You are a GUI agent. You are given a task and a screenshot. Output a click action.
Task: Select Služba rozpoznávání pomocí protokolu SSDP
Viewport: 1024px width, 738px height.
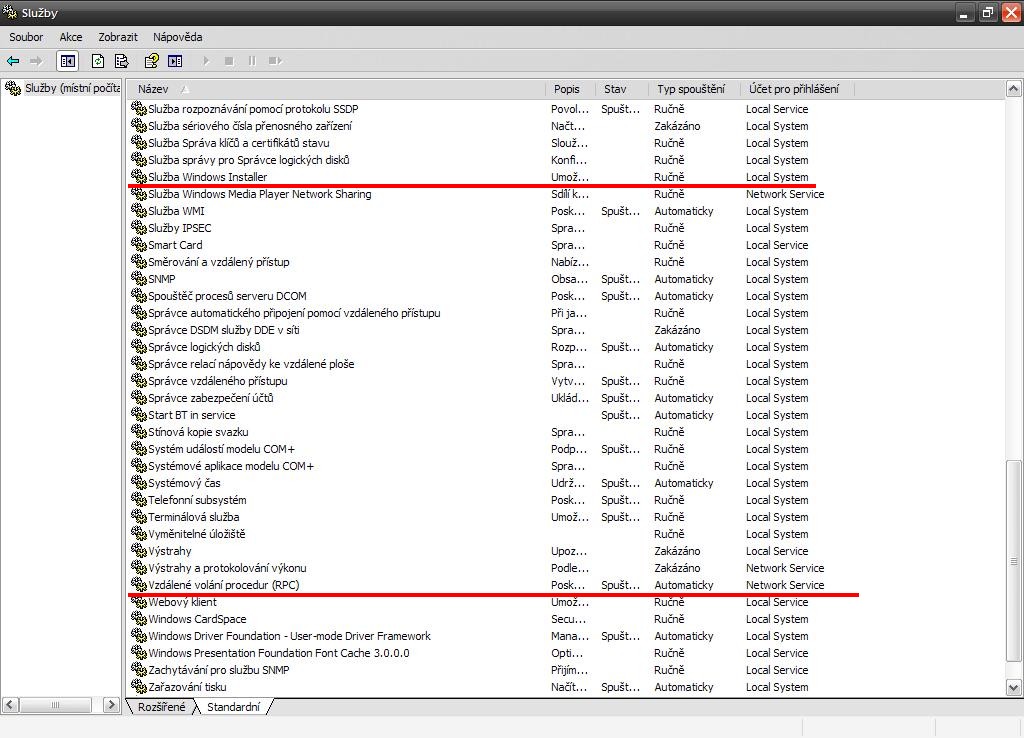(x=253, y=109)
